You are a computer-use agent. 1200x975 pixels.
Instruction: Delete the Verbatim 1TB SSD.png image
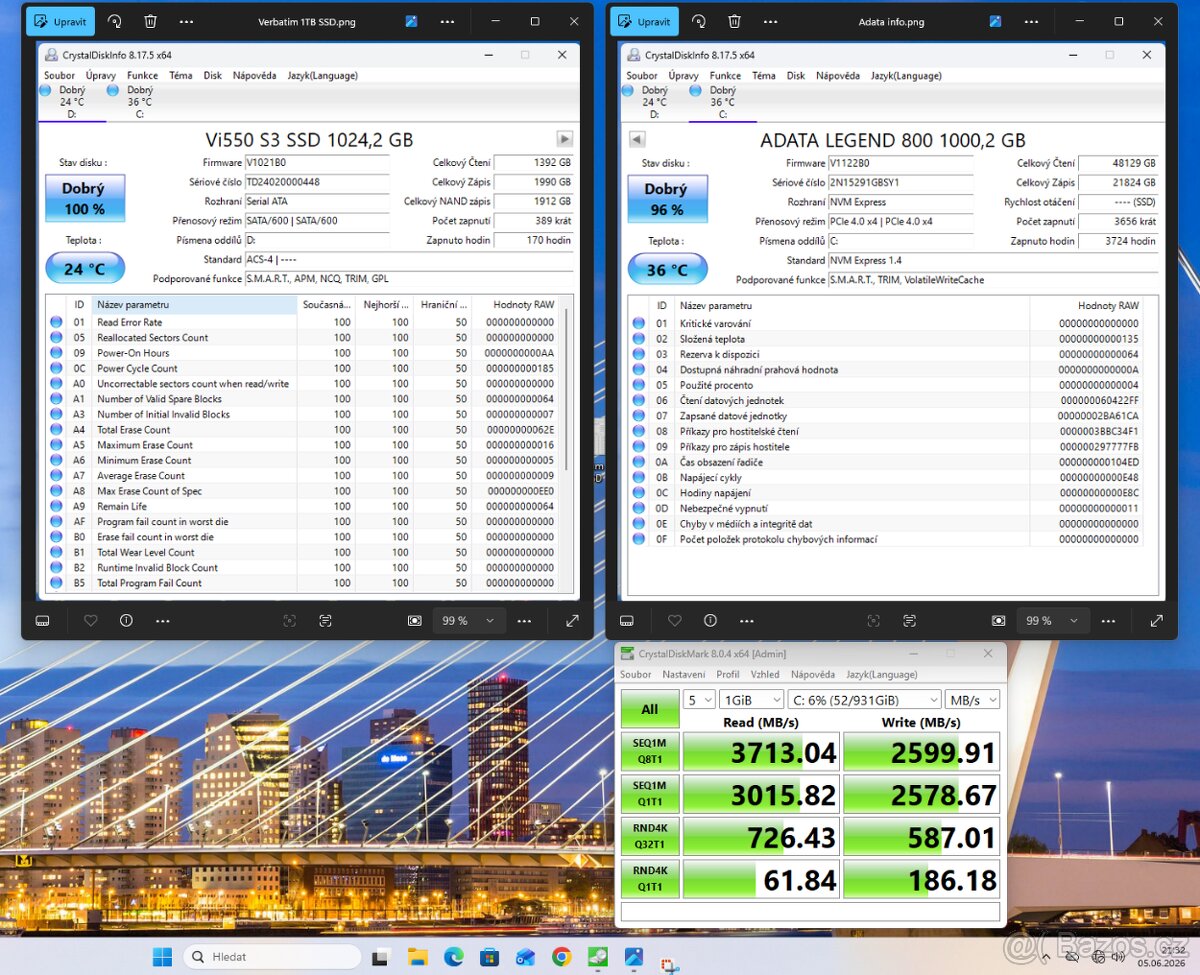[x=150, y=21]
